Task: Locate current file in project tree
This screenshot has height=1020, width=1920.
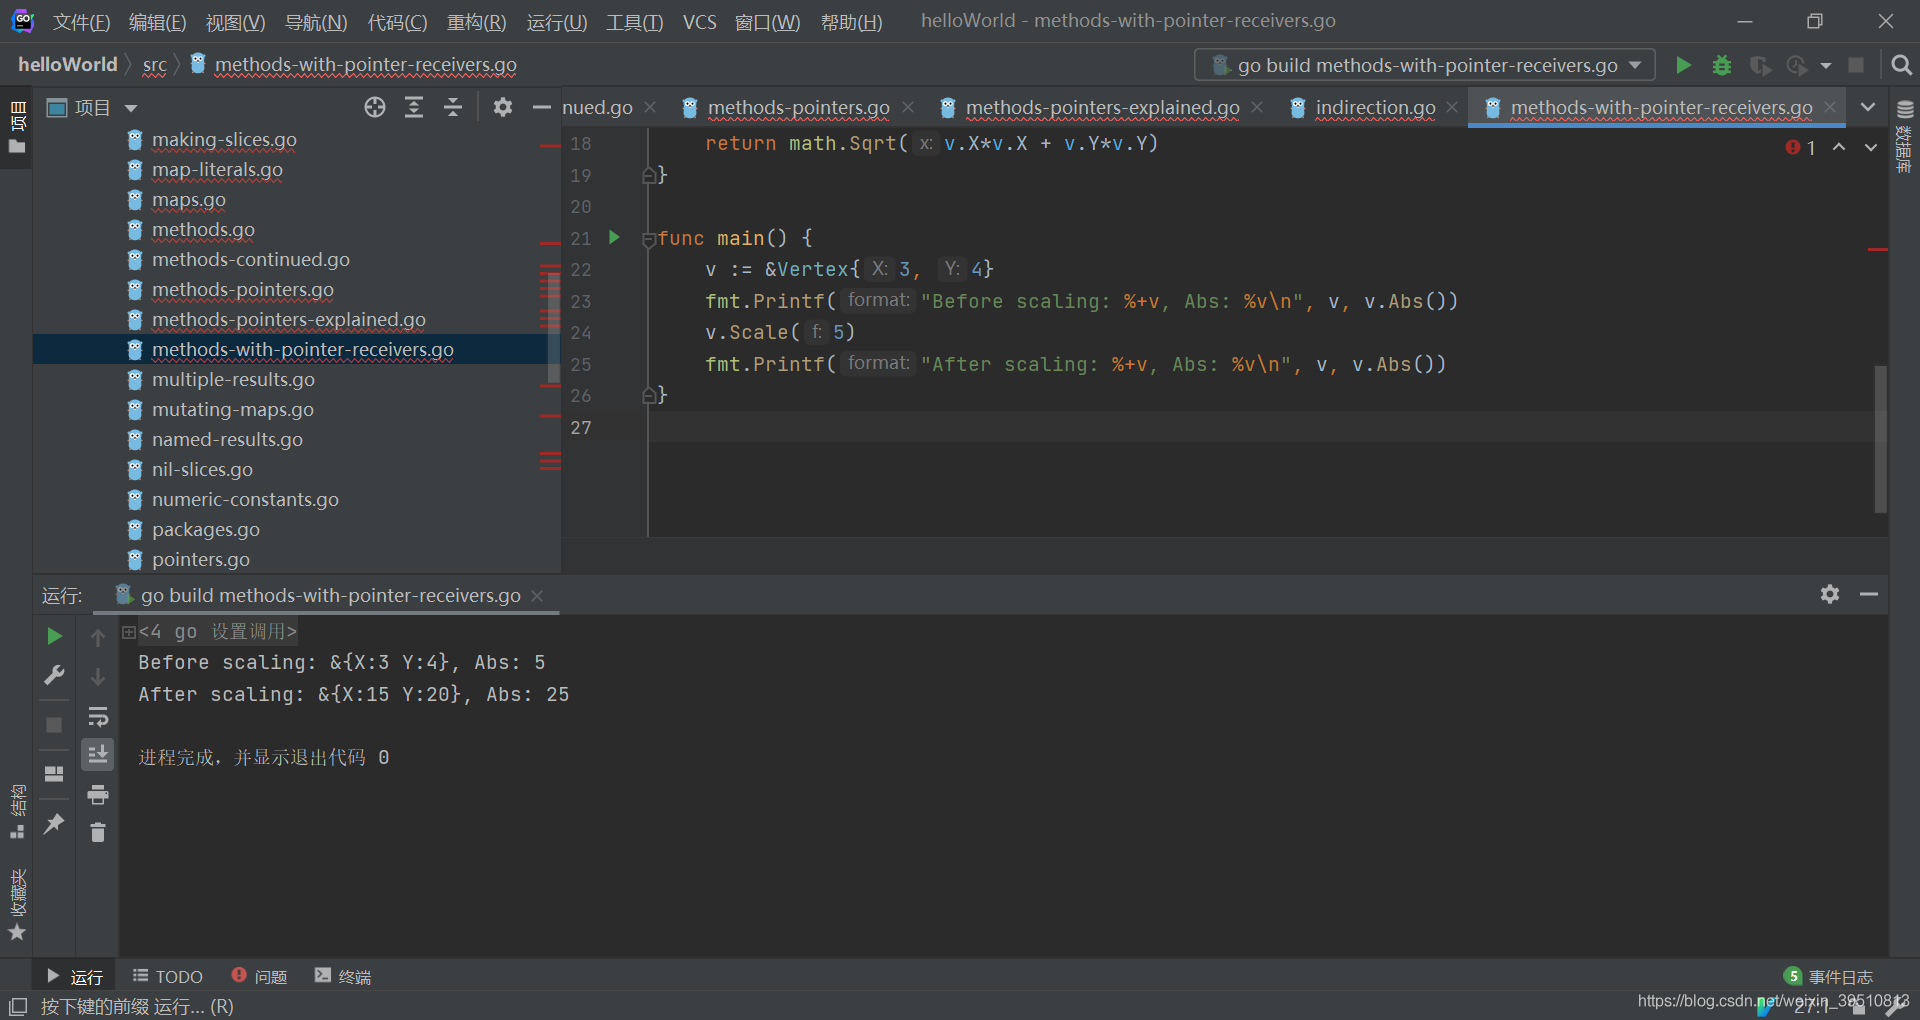Action: pos(375,107)
